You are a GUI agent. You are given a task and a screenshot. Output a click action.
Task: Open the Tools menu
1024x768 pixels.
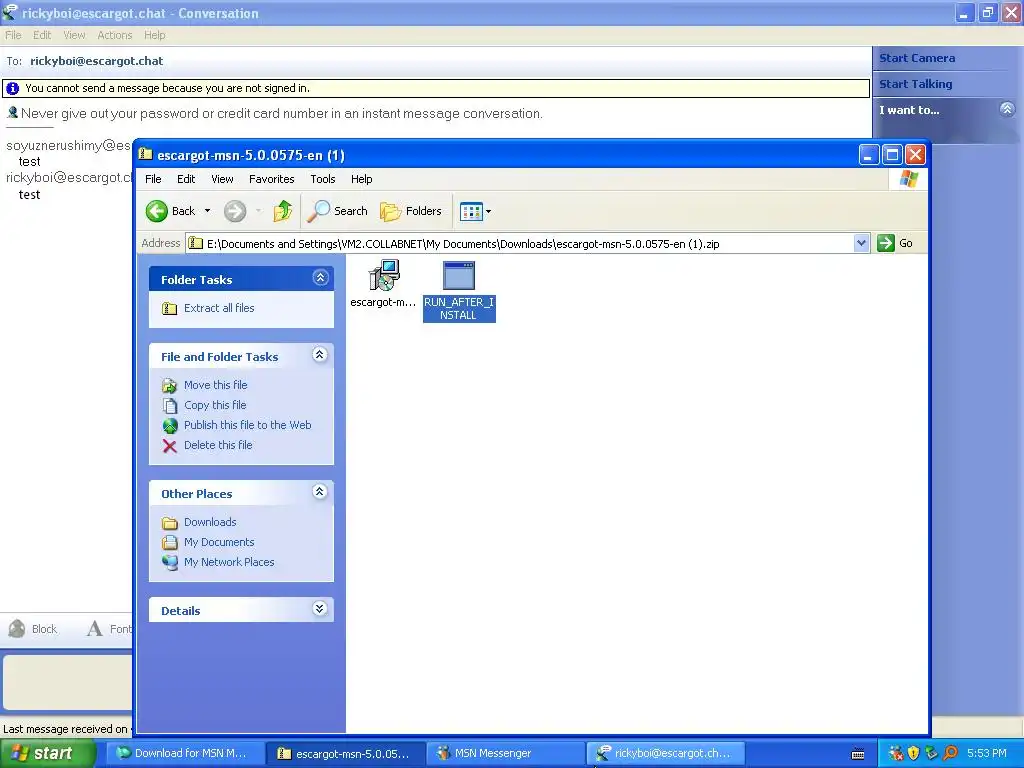coord(323,179)
